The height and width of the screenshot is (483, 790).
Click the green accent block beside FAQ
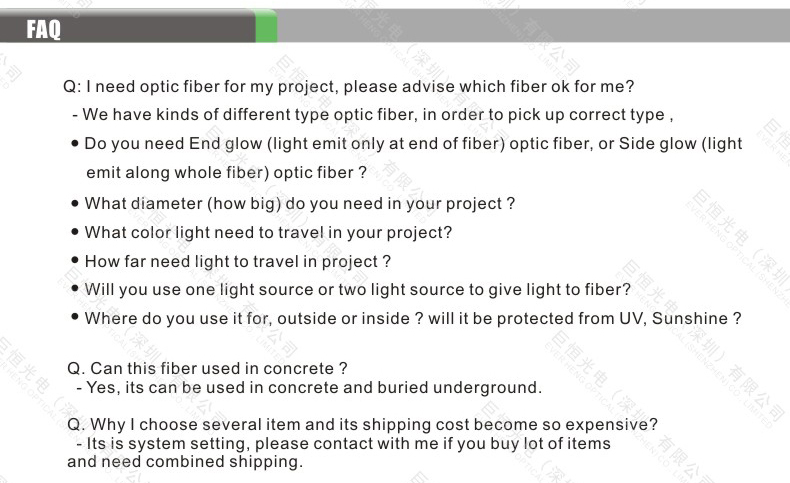point(266,26)
